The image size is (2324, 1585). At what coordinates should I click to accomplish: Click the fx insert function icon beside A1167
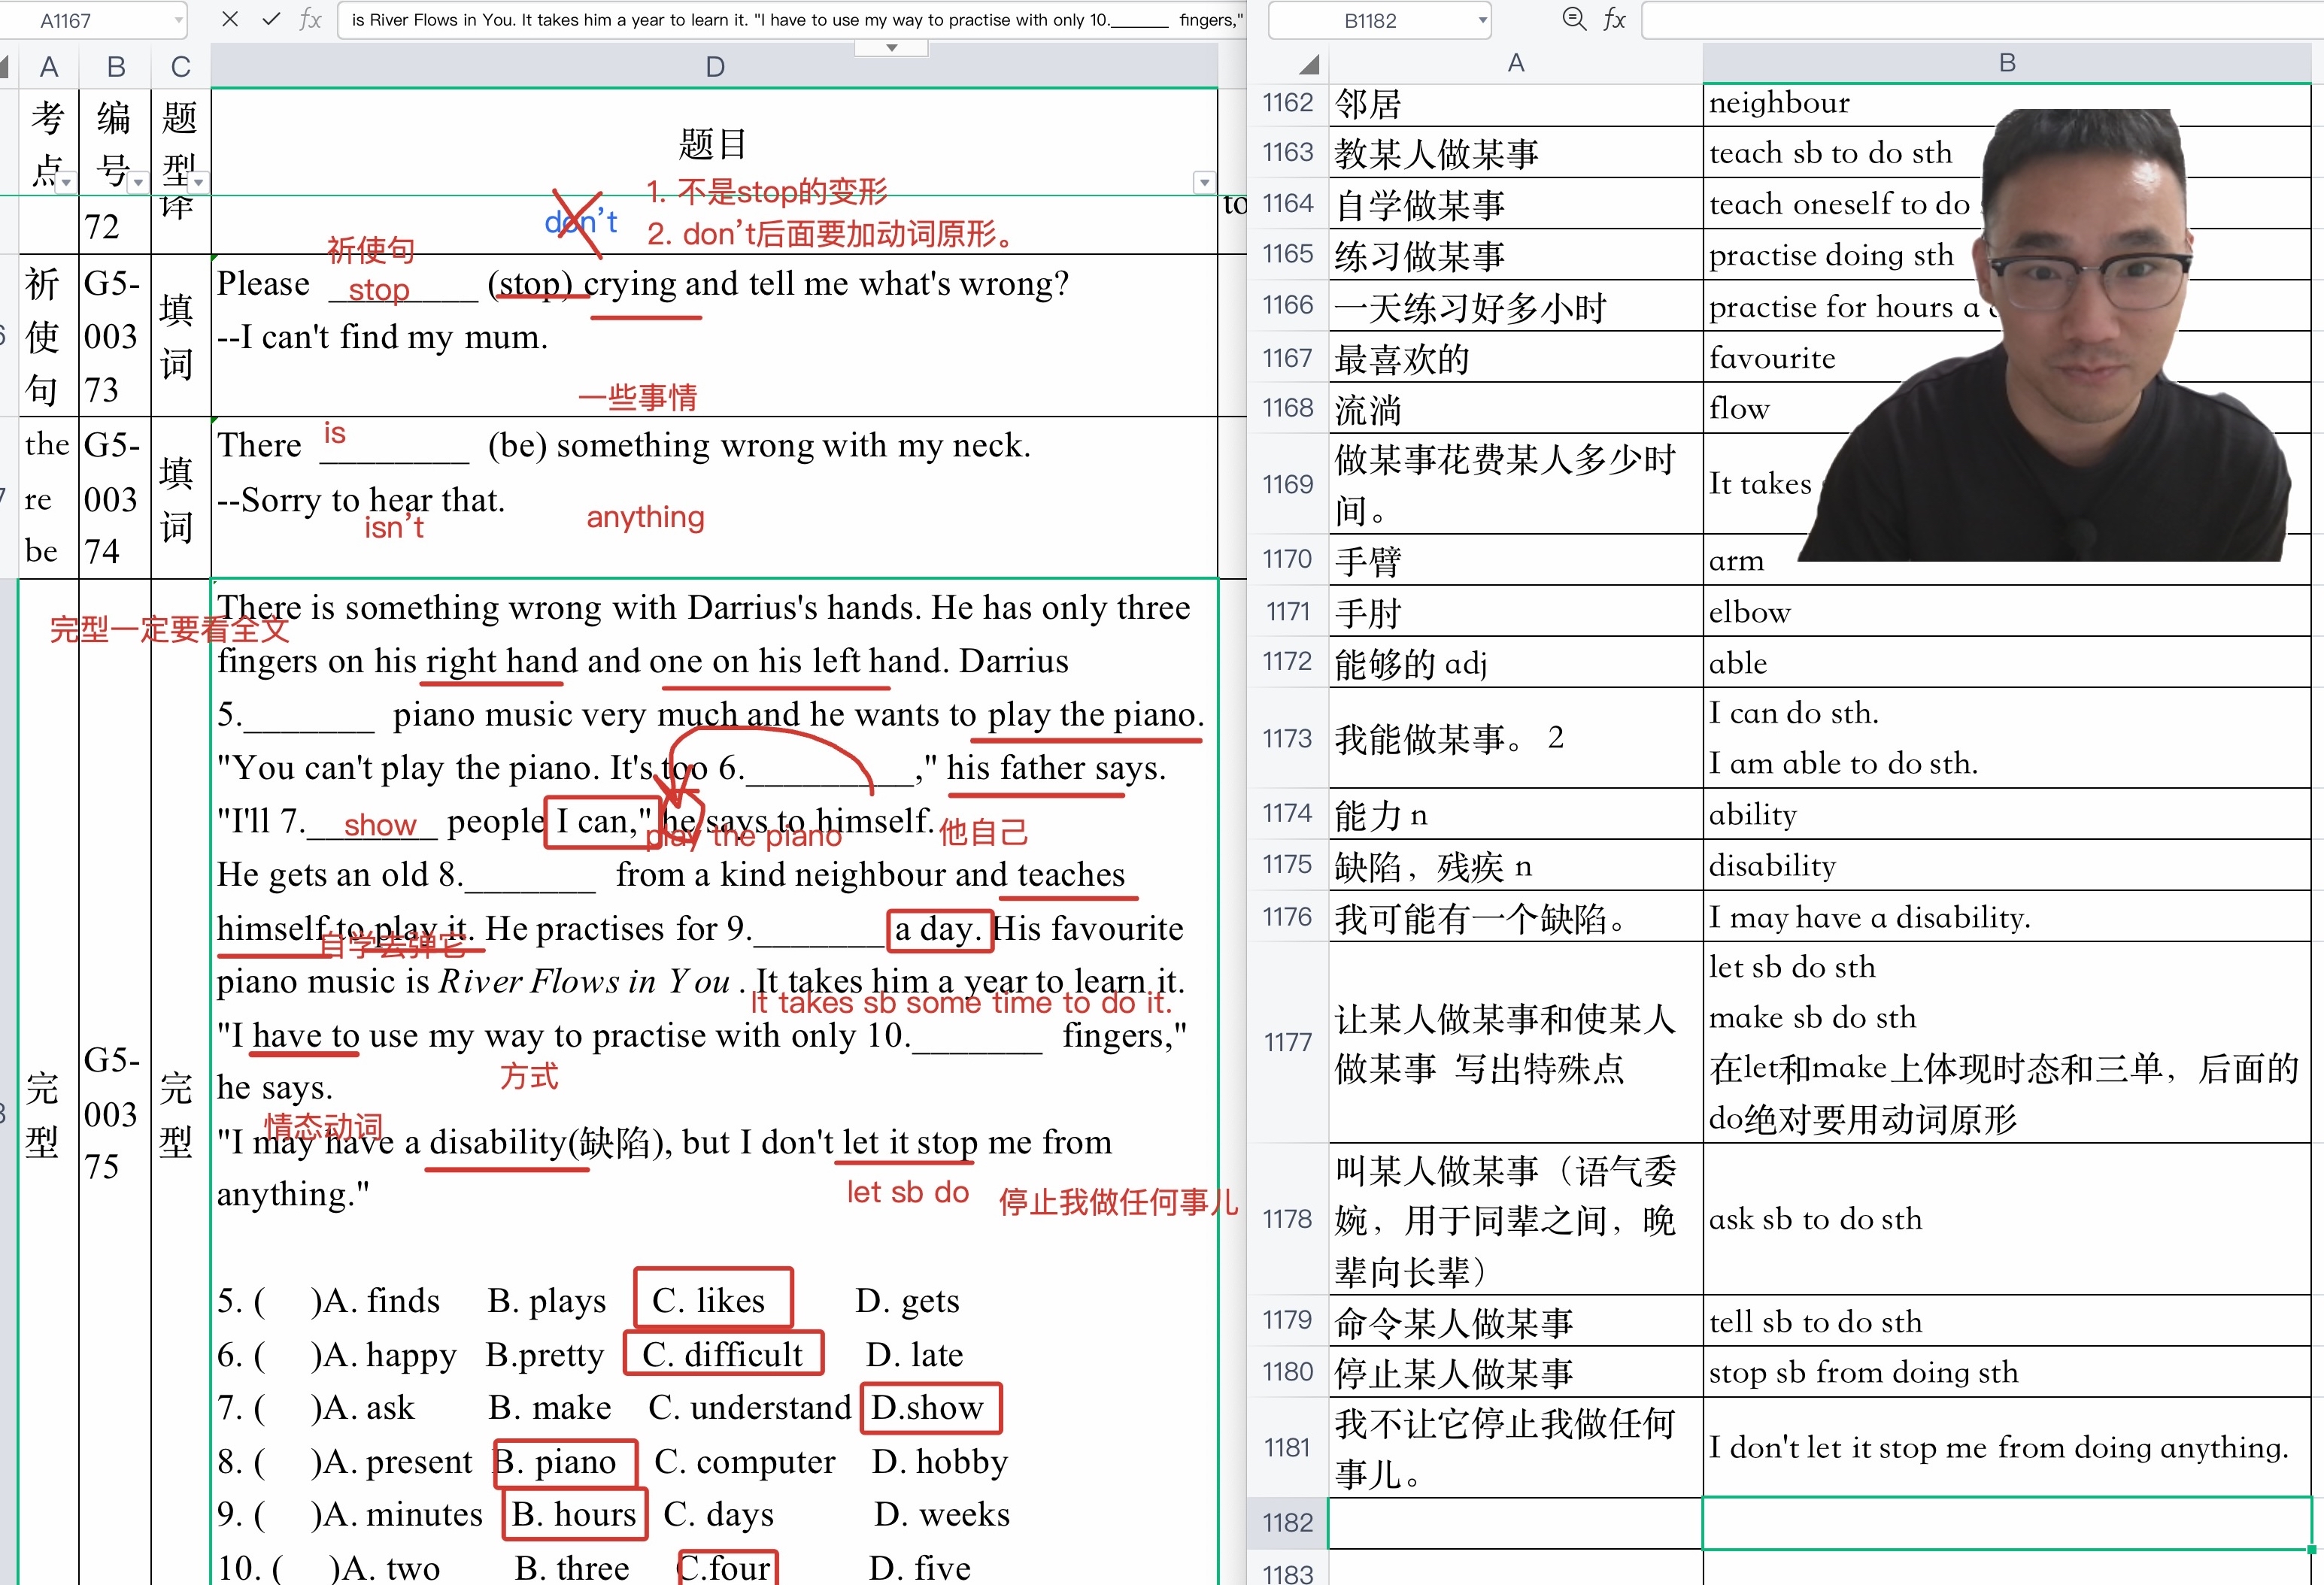(x=311, y=19)
